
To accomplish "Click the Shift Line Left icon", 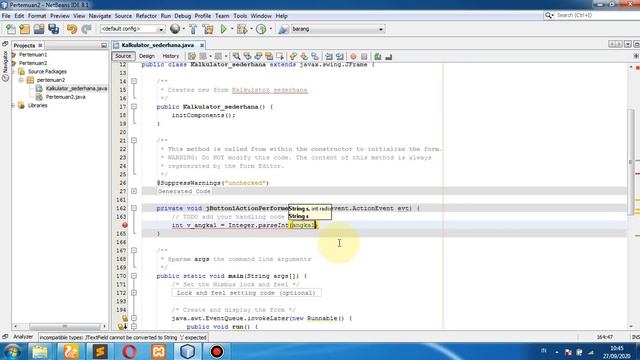I will pos(329,56).
